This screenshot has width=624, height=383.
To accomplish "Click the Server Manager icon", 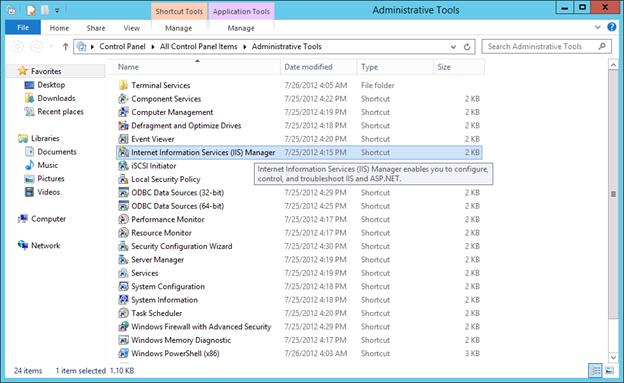I will 123,260.
